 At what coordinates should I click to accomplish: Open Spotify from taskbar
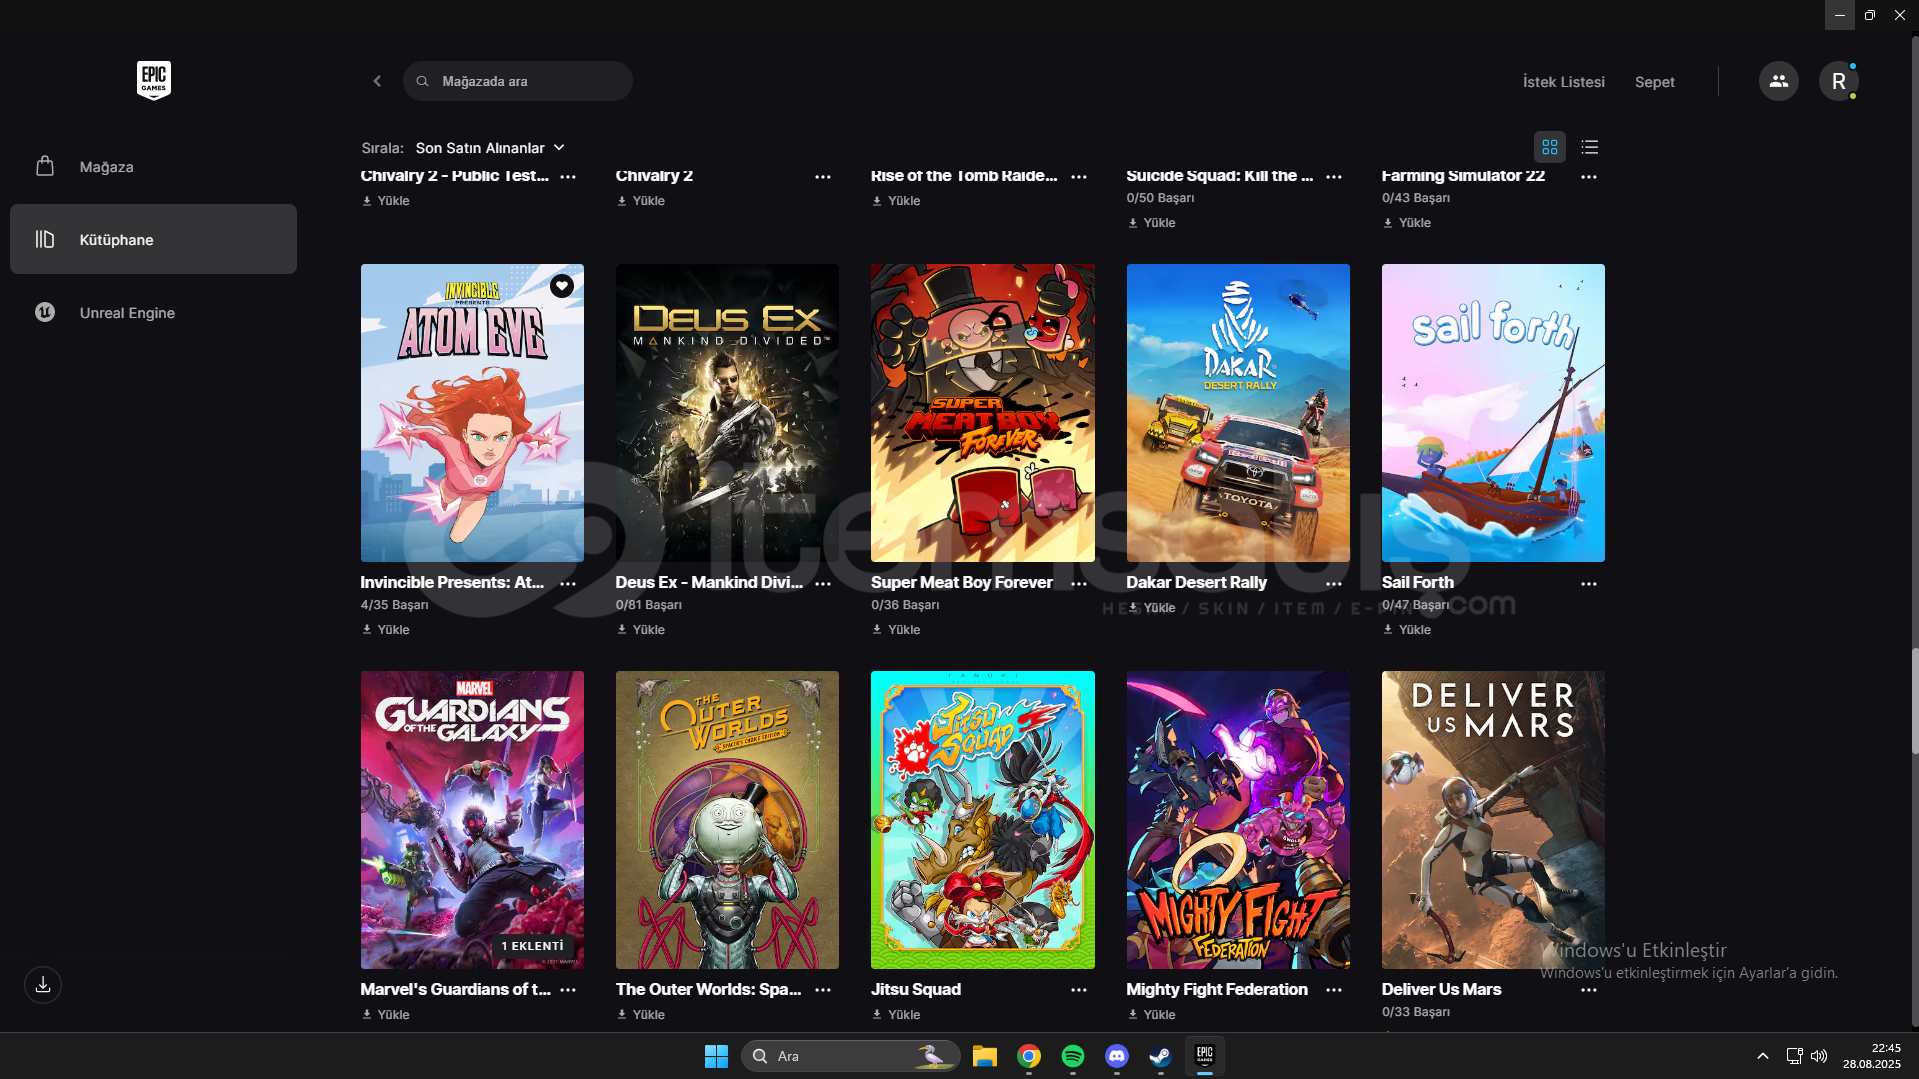pos(1073,1056)
